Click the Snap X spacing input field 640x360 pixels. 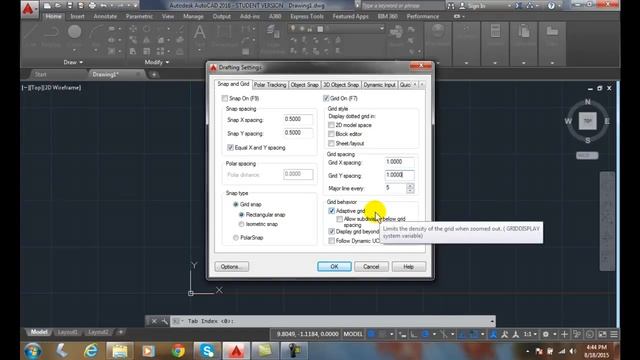[x=298, y=119]
